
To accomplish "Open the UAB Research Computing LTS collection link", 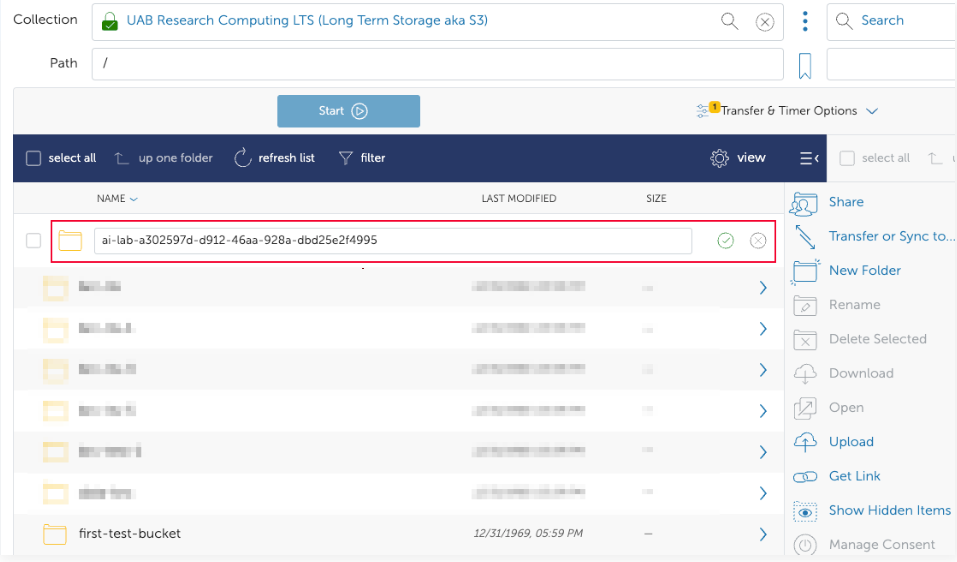I will tap(307, 20).
